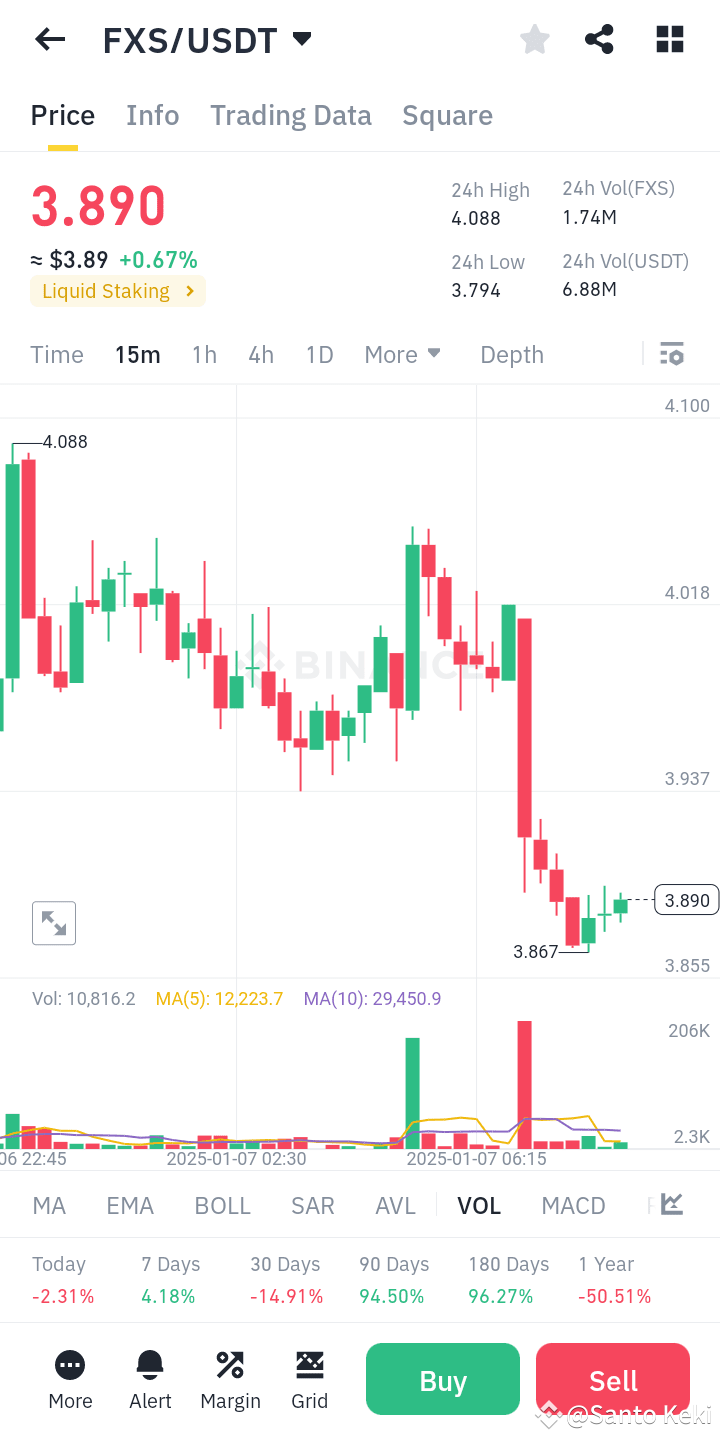Image resolution: width=720 pixels, height=1438 pixels.
Task: Select the 1h timeframe
Action: click(x=204, y=354)
